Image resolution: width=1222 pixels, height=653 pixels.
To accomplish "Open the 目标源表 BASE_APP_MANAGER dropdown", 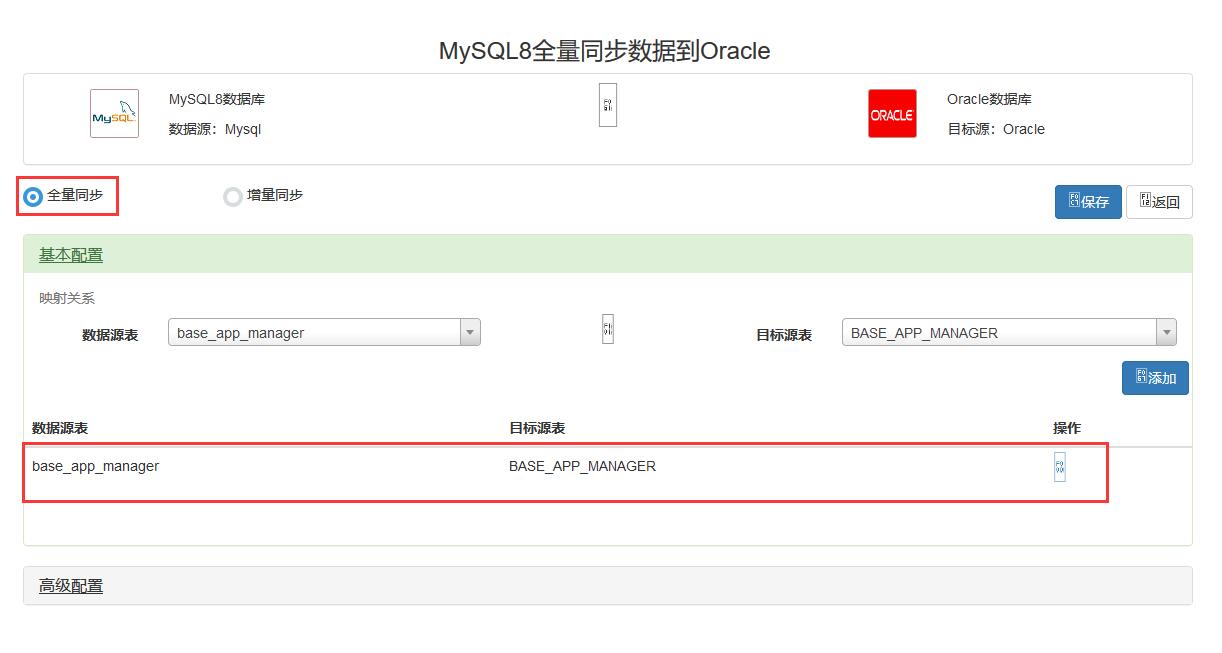I will [x=1009, y=333].
